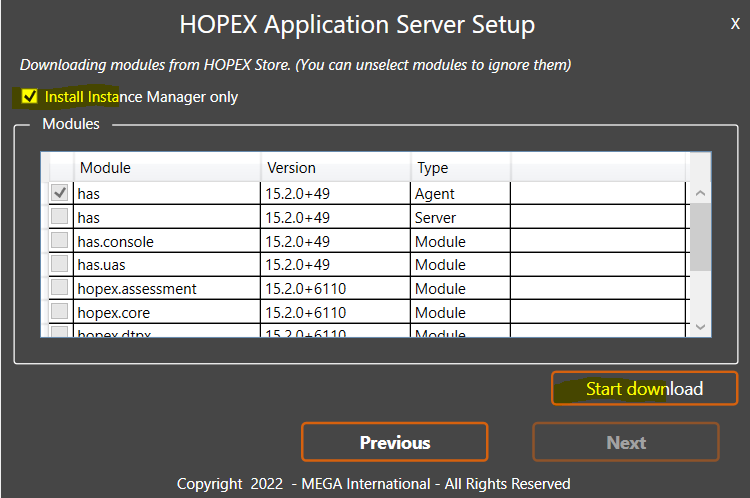Click the Start download button
Screen dimensions: 750x498
(x=644, y=389)
